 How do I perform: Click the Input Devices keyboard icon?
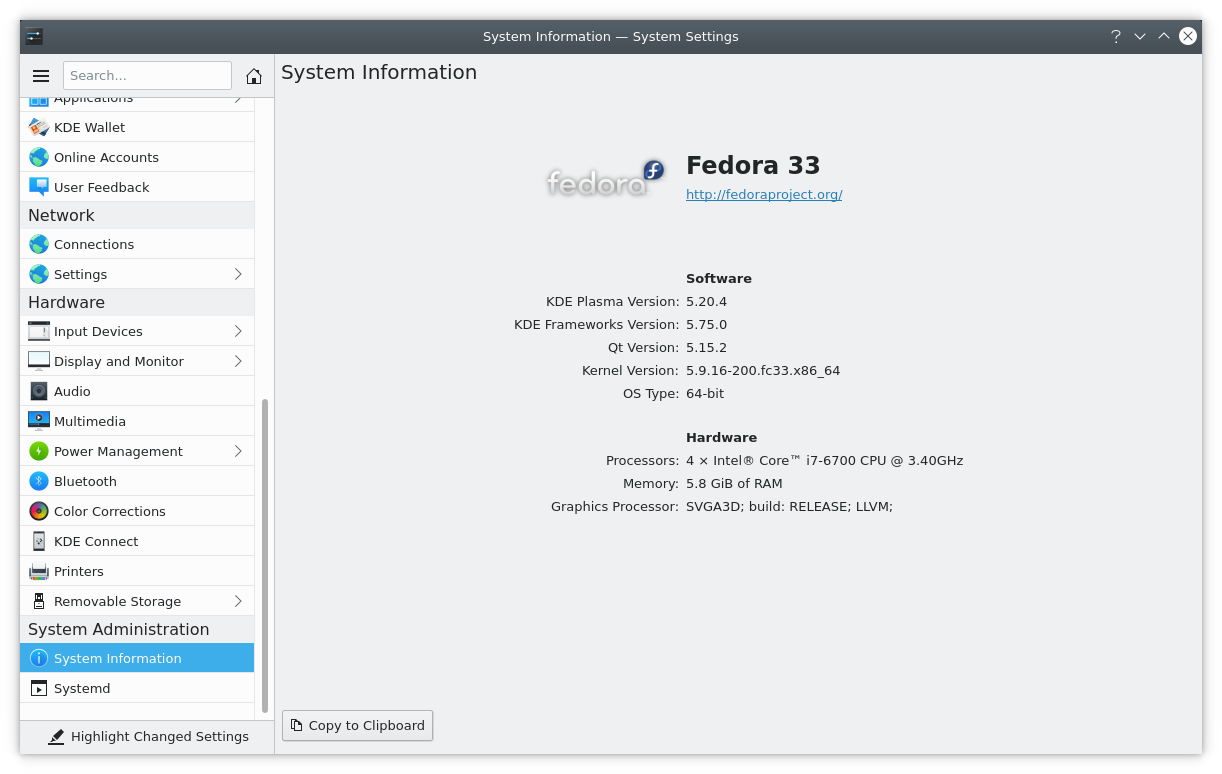[39, 331]
